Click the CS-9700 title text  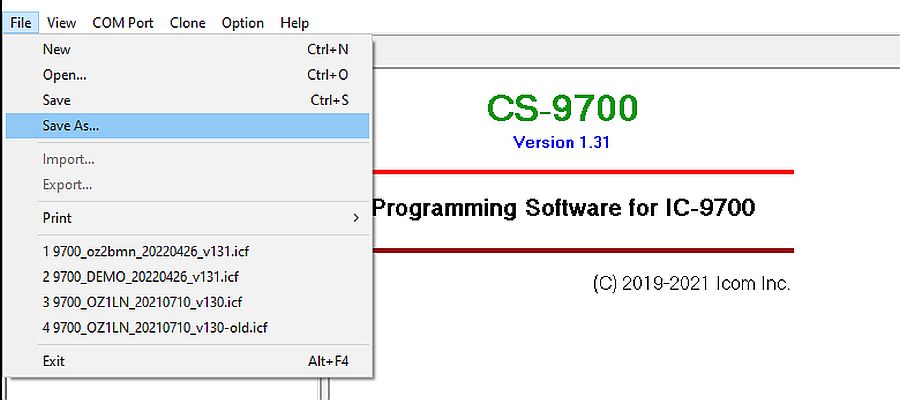coord(562,108)
